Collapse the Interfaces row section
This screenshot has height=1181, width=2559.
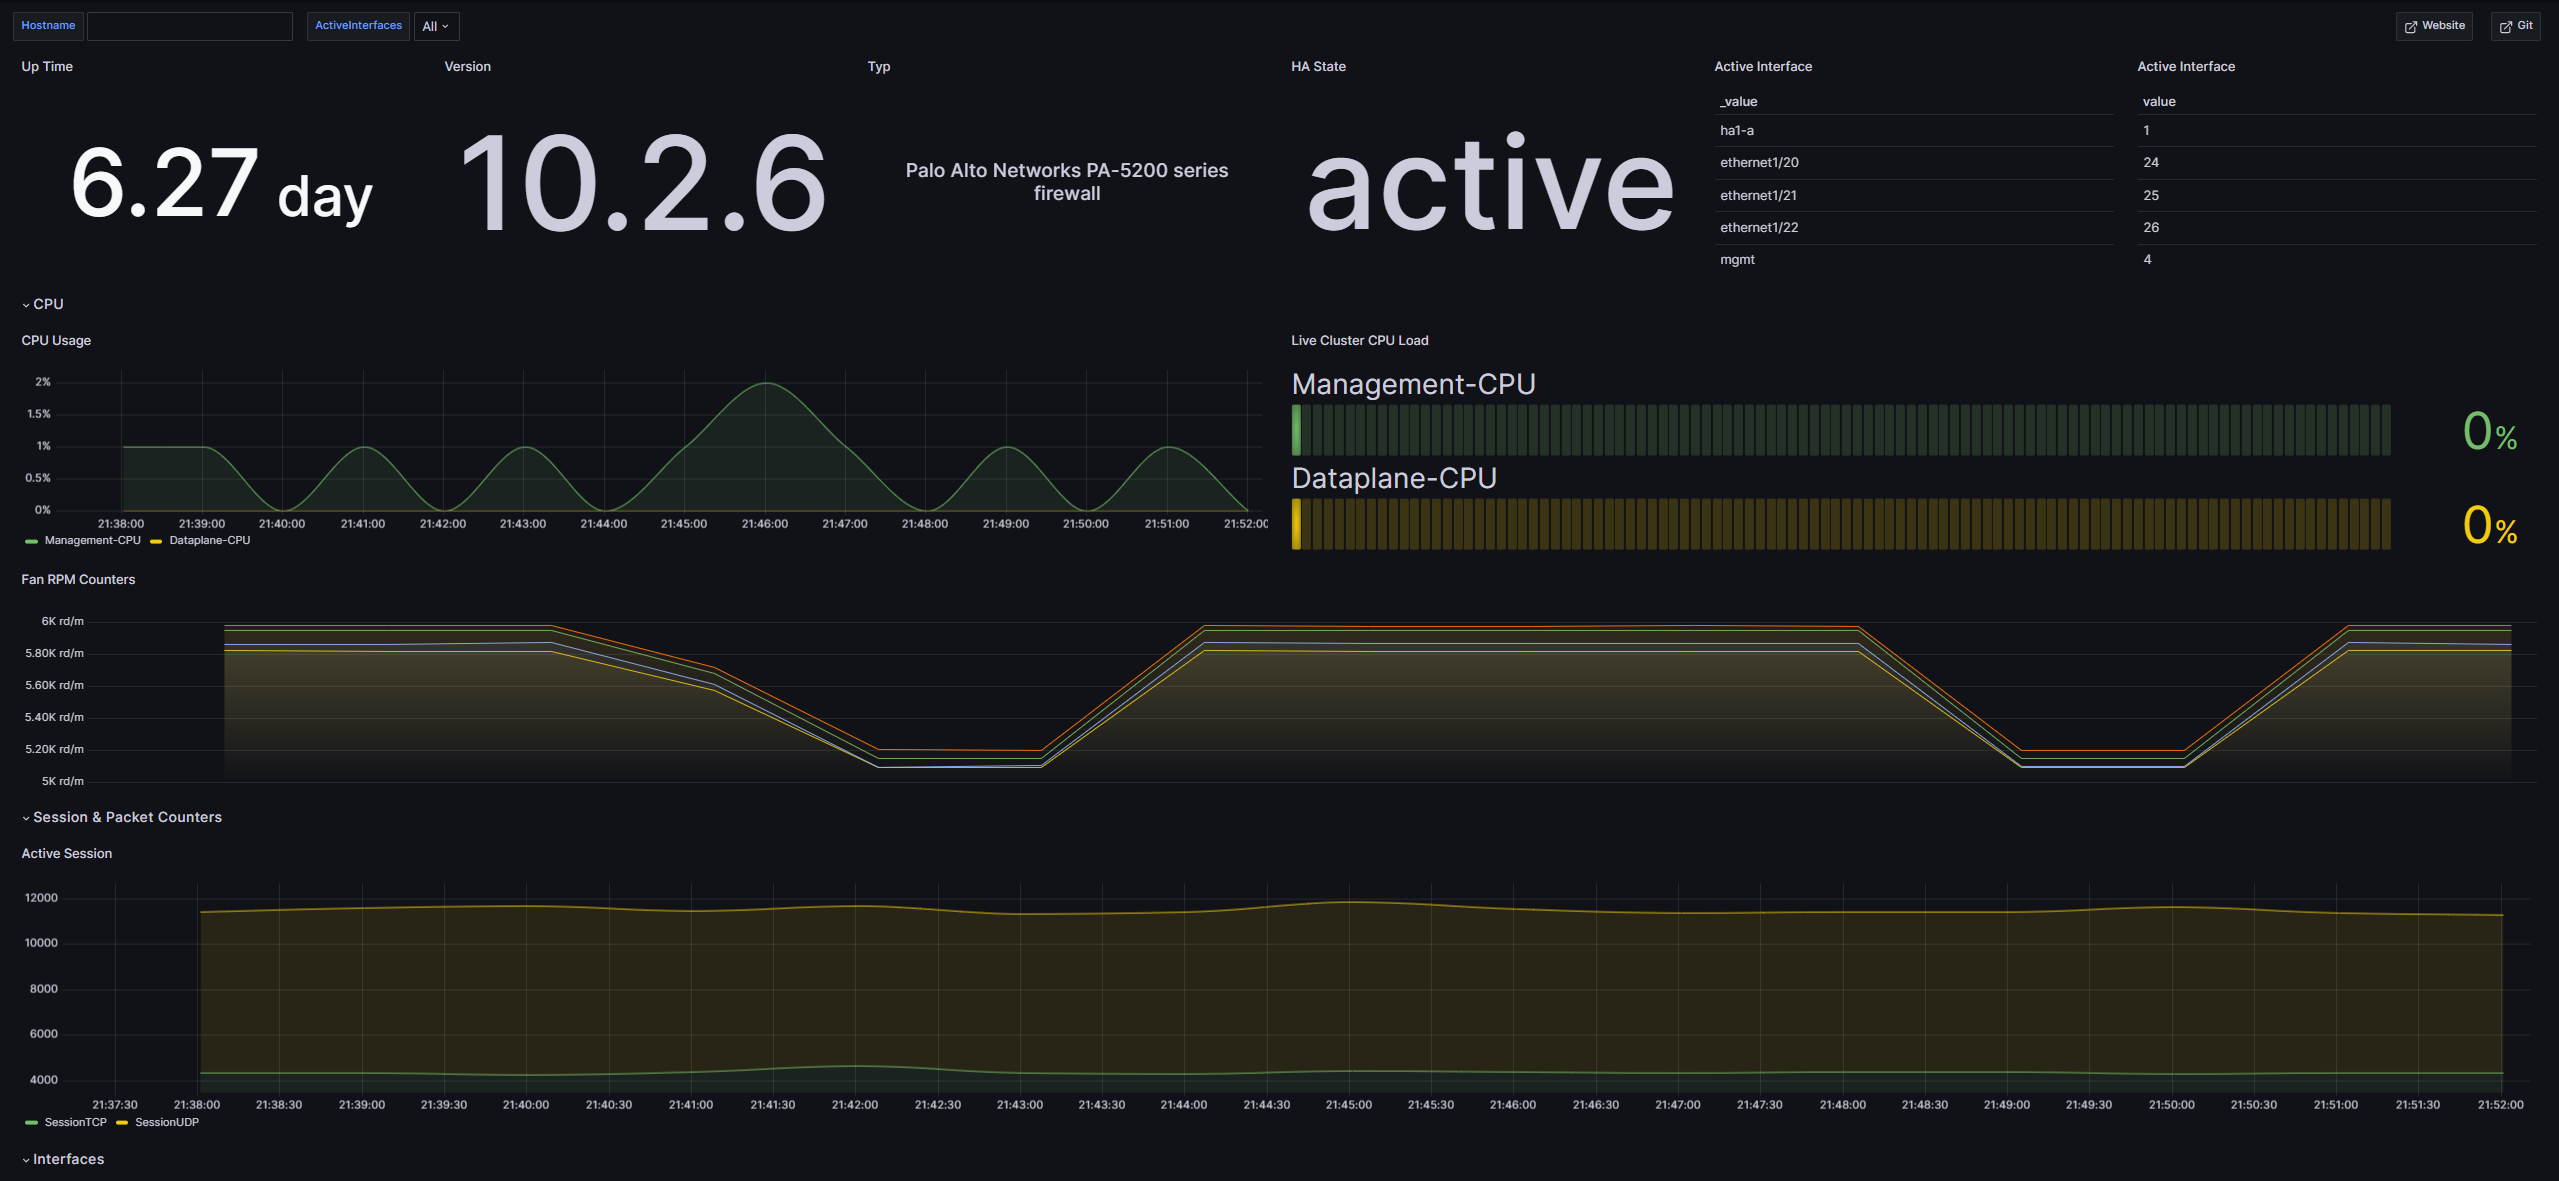pos(68,1159)
